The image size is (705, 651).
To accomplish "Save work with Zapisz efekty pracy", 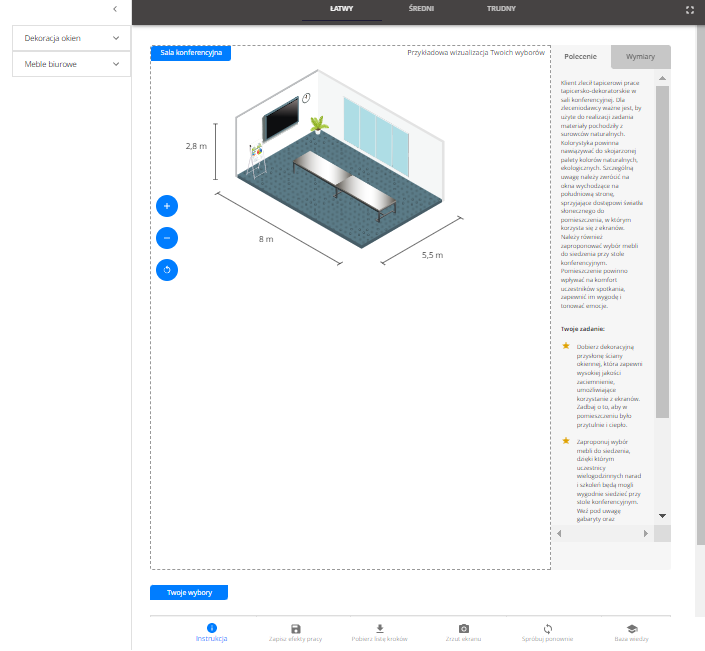I will (x=295, y=628).
